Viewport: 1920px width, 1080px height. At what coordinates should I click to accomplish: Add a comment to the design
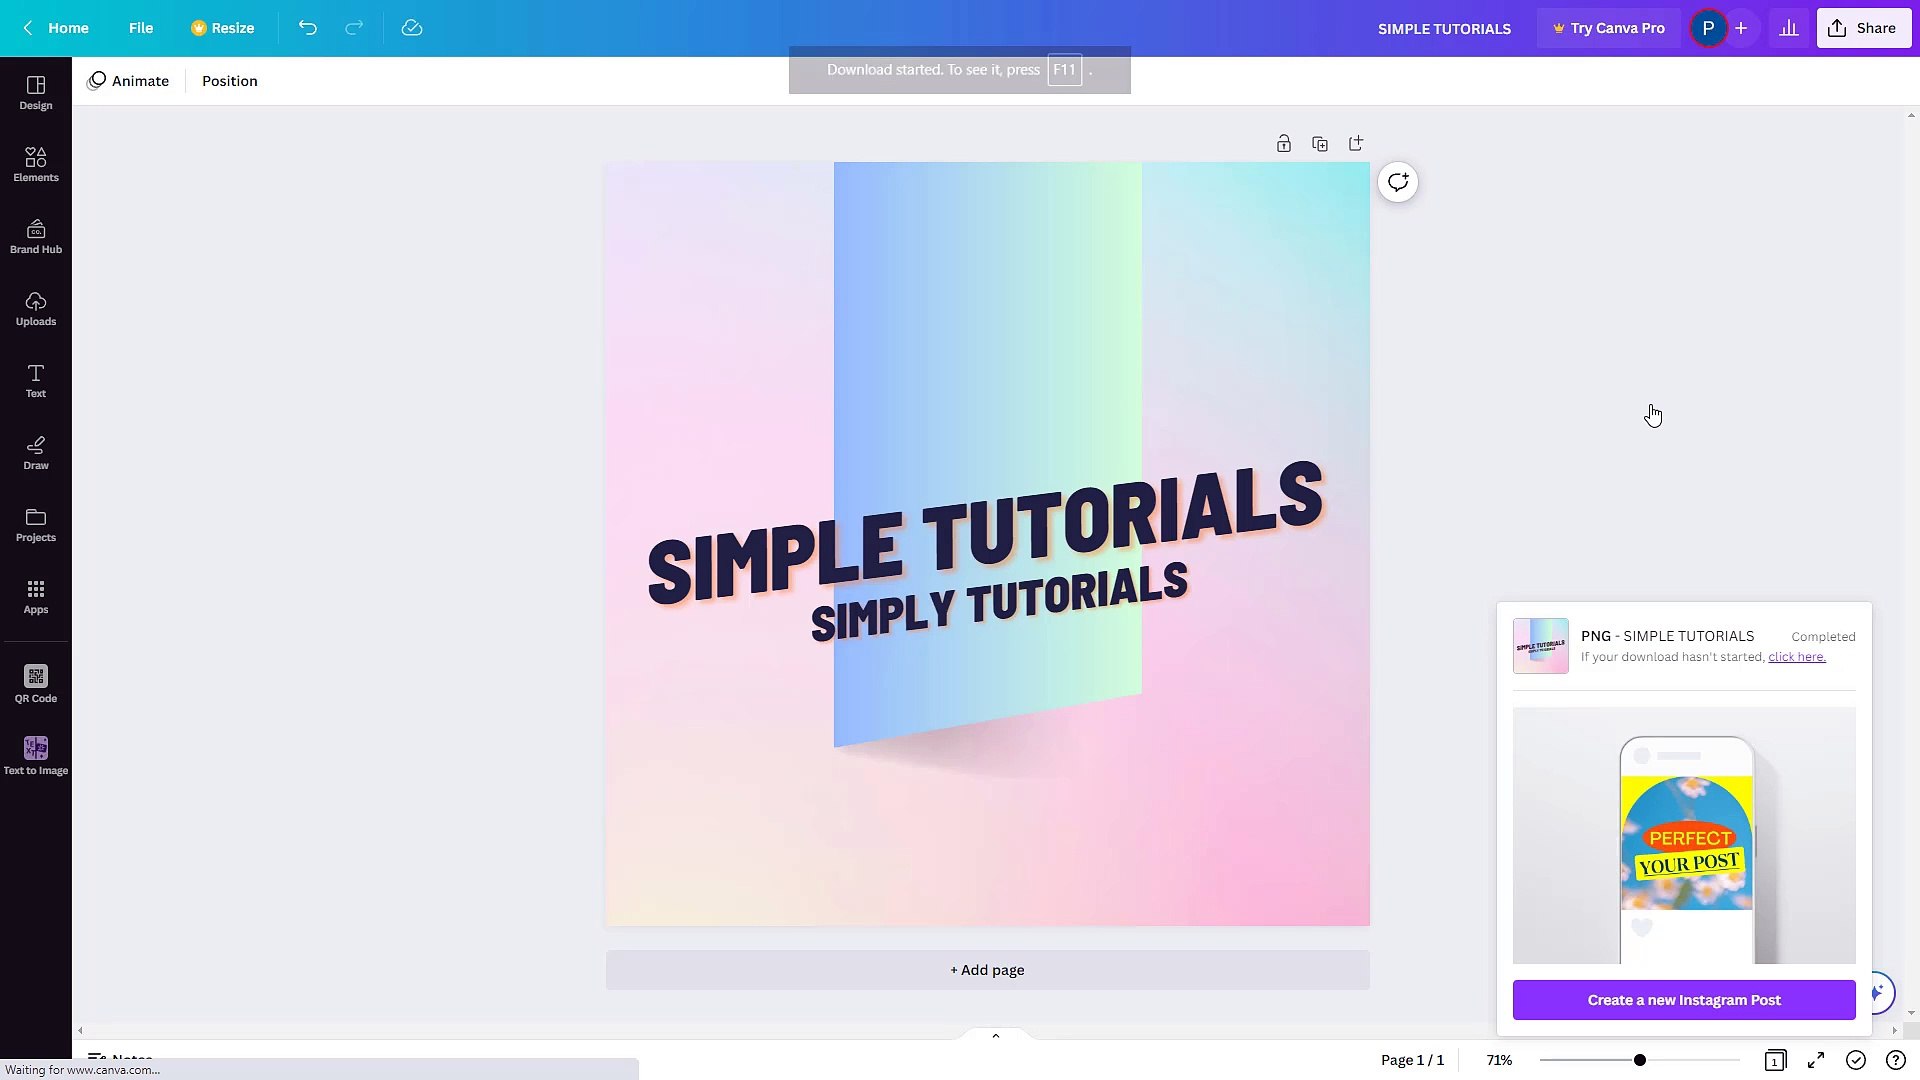[x=1397, y=182]
